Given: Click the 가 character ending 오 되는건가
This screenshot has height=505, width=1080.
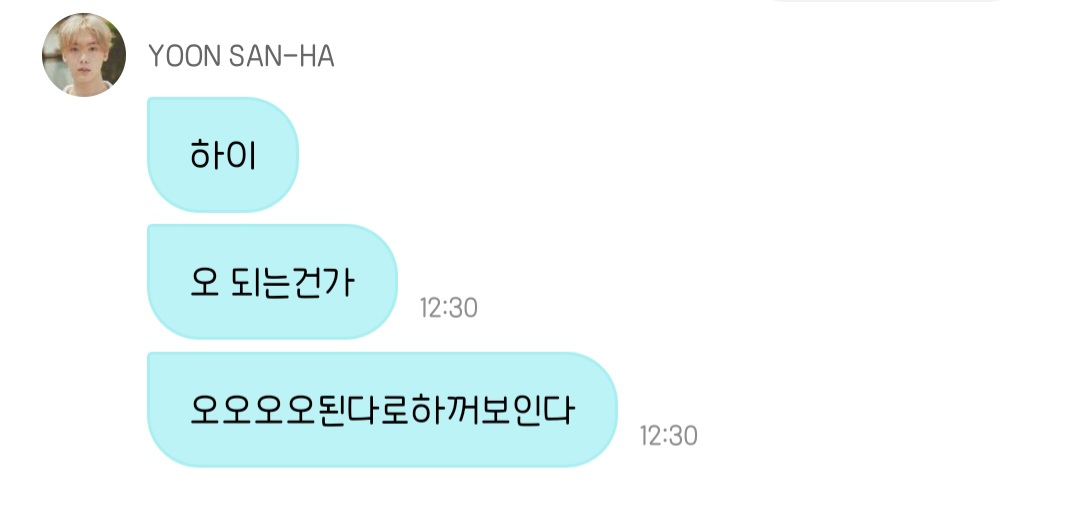Looking at the screenshot, I should (x=340, y=282).
